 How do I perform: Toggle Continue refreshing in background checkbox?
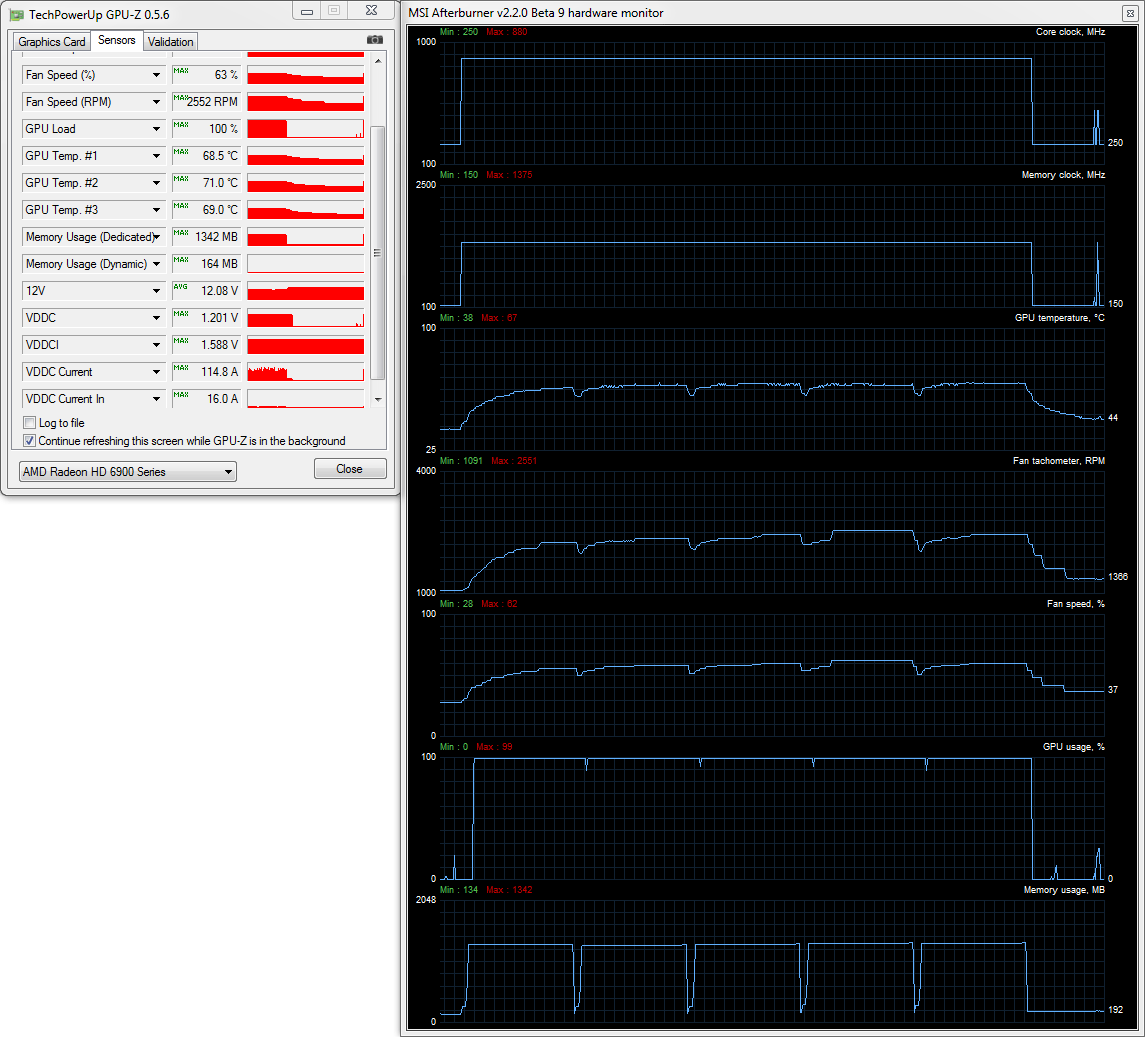(30, 441)
